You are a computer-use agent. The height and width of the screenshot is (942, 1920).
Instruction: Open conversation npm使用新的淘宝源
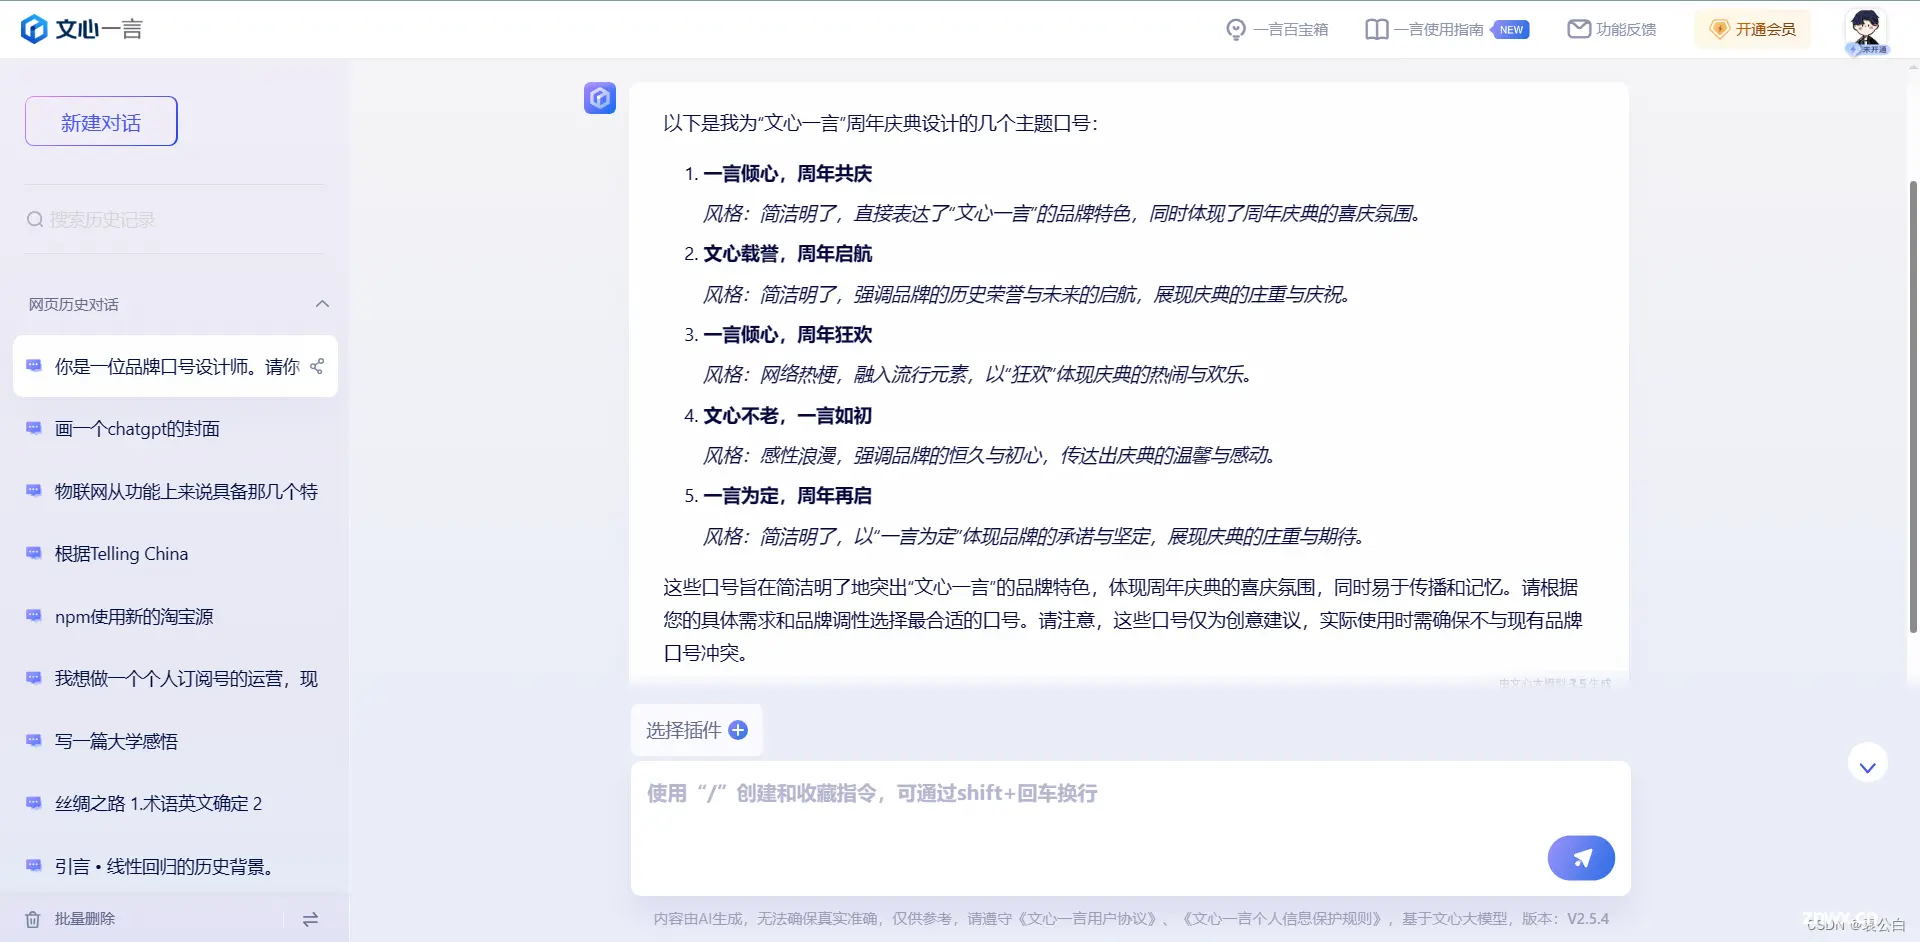[176, 616]
